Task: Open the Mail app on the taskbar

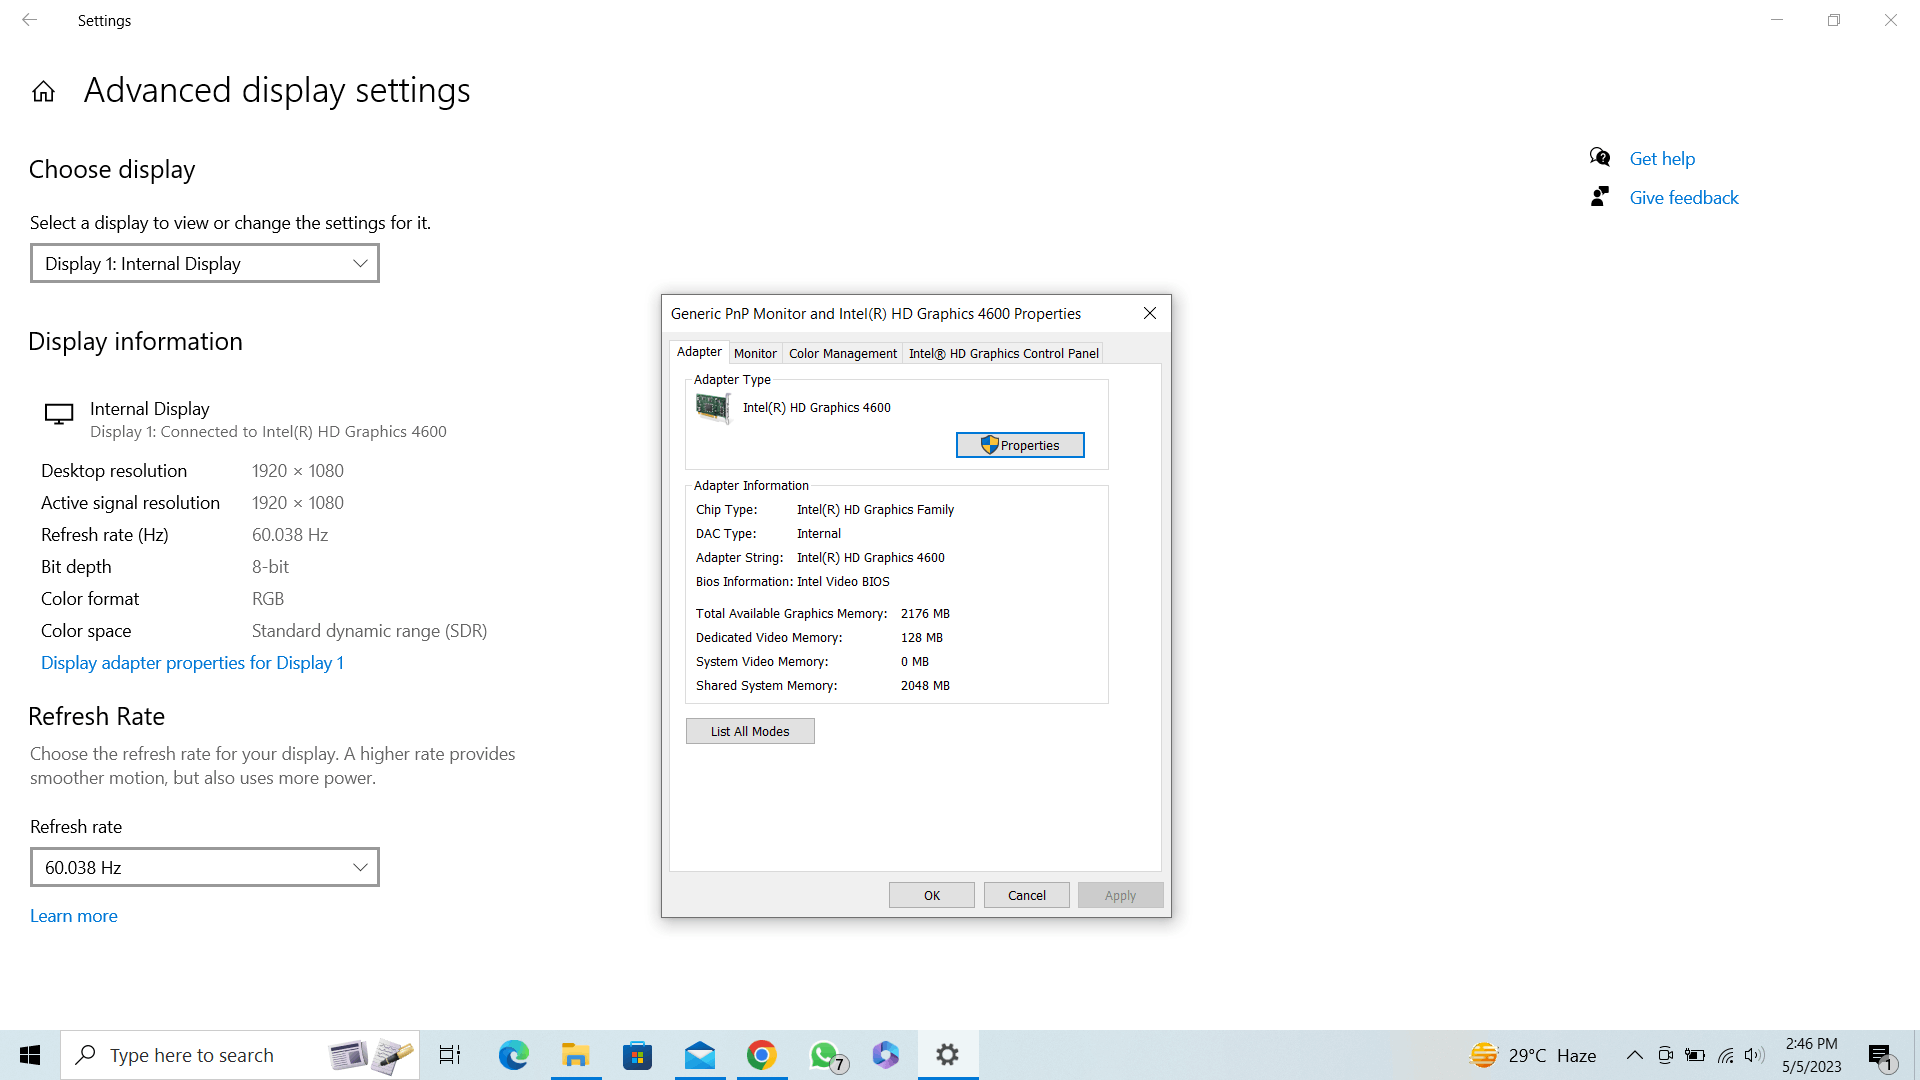Action: (x=700, y=1055)
